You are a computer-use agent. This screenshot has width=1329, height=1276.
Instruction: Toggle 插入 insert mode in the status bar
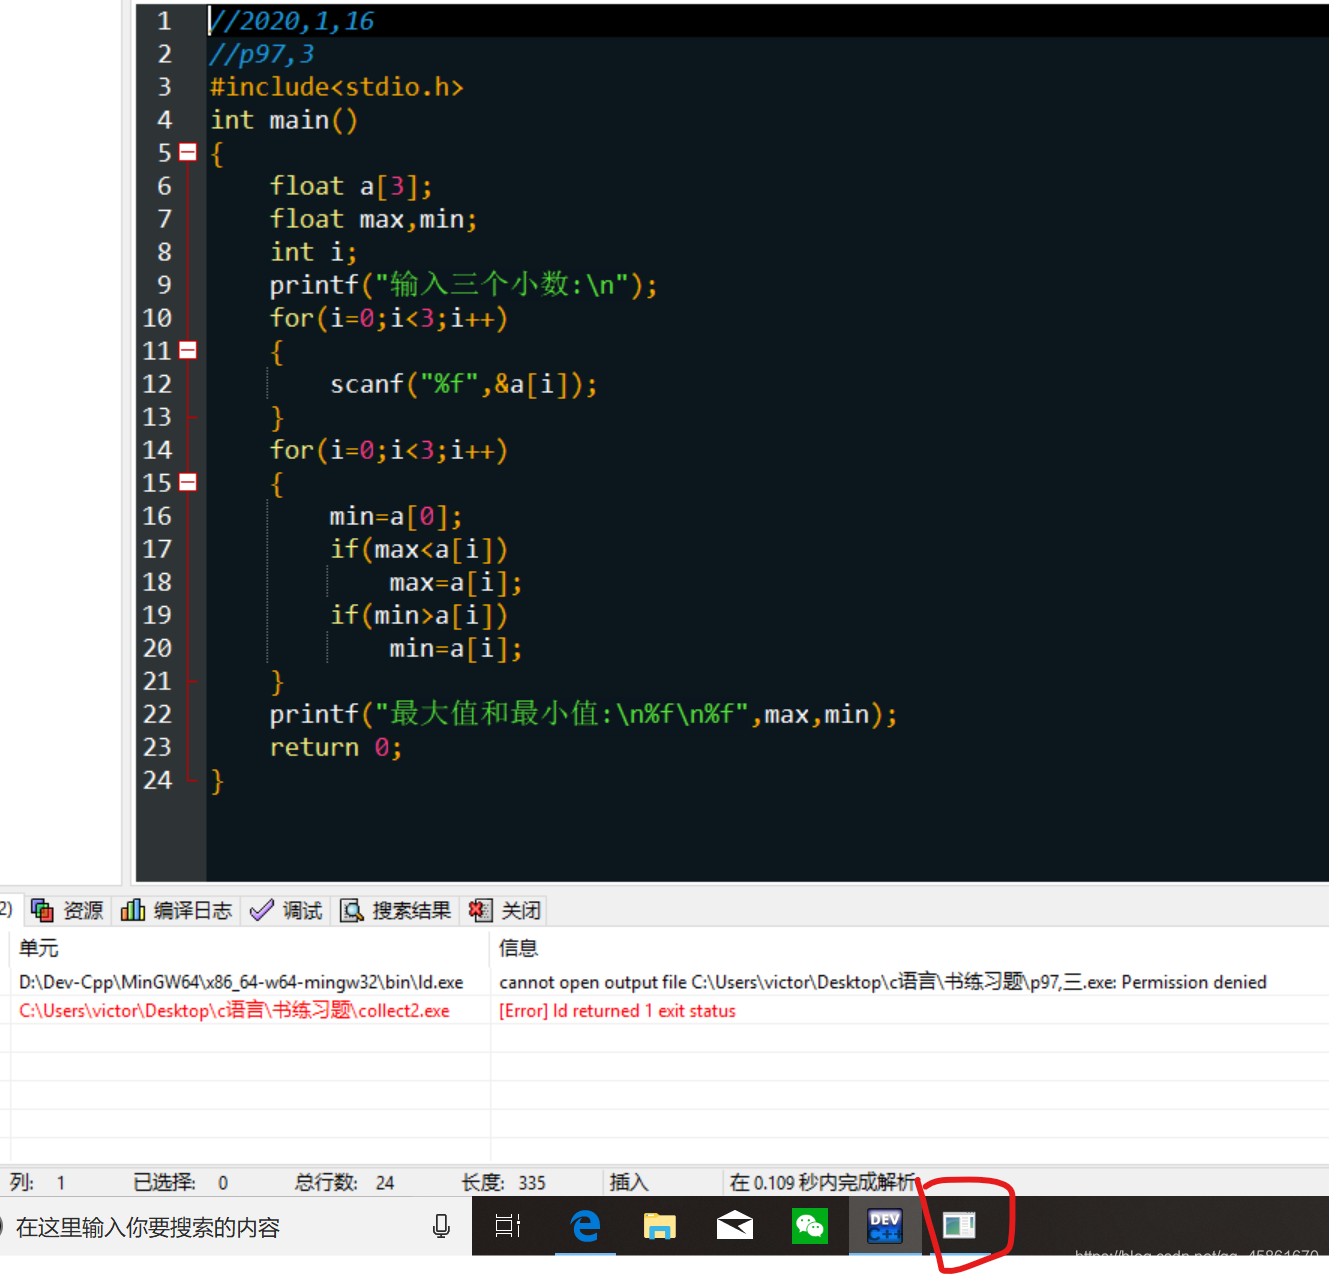point(628,1181)
